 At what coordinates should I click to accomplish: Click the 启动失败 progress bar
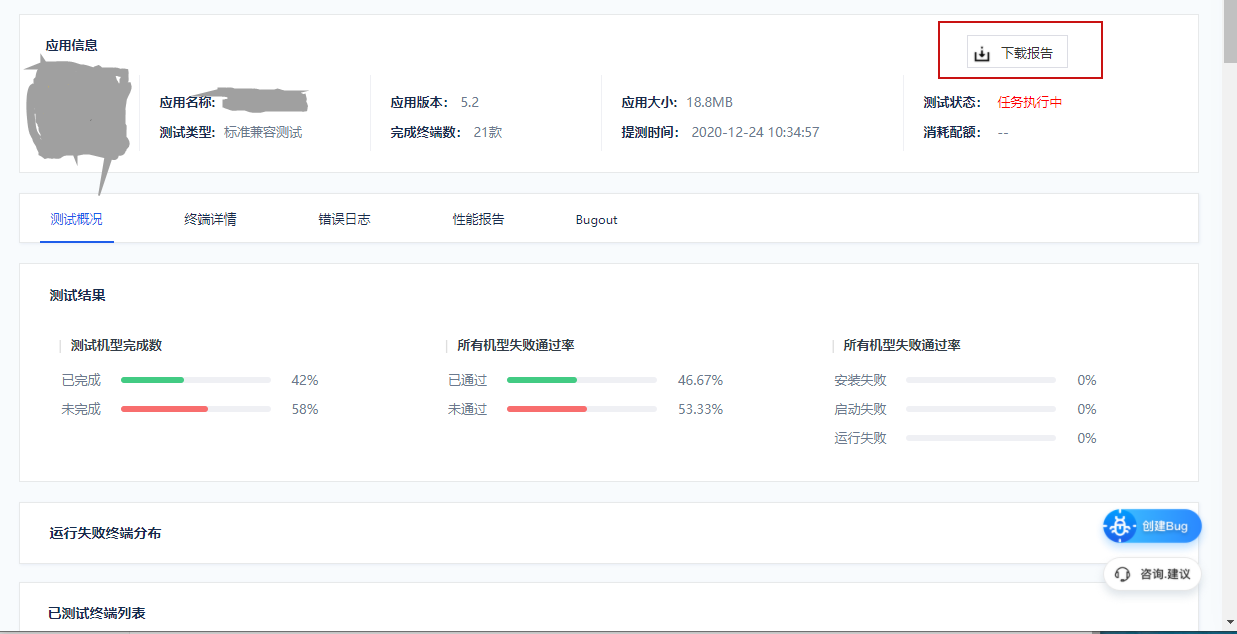tap(981, 409)
